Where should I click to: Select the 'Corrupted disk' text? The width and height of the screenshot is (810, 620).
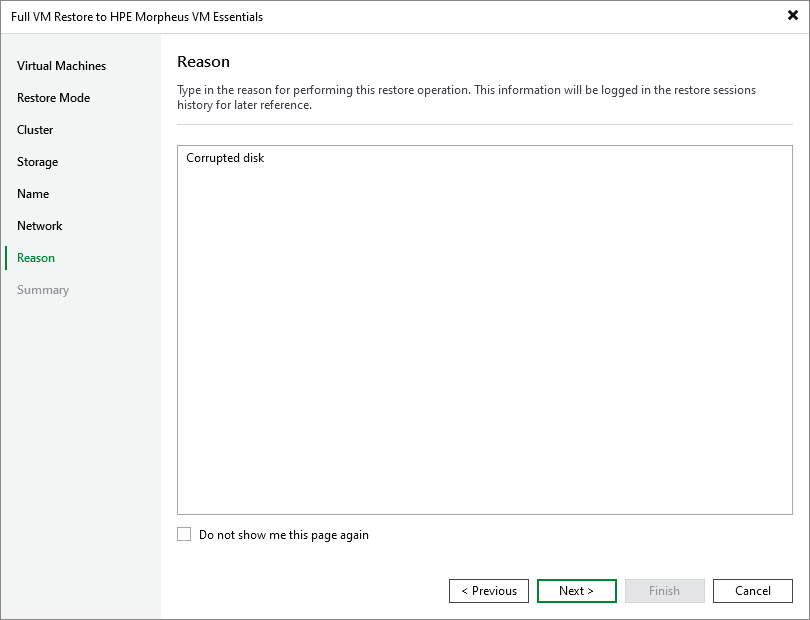tap(224, 157)
